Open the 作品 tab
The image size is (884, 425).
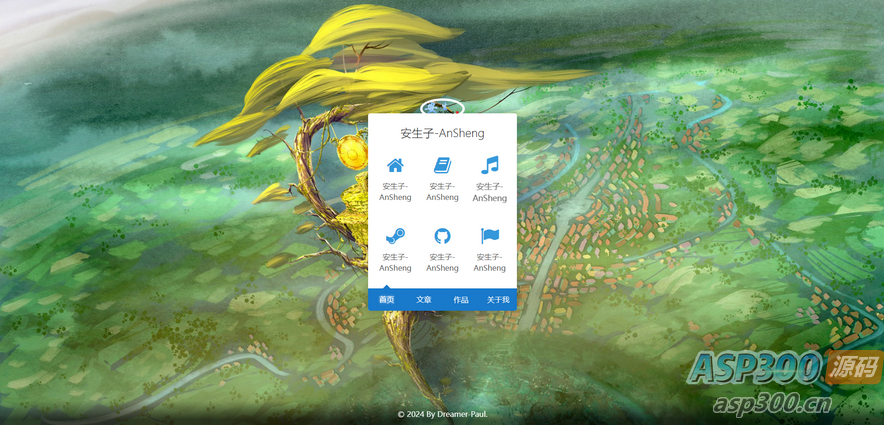coord(461,300)
